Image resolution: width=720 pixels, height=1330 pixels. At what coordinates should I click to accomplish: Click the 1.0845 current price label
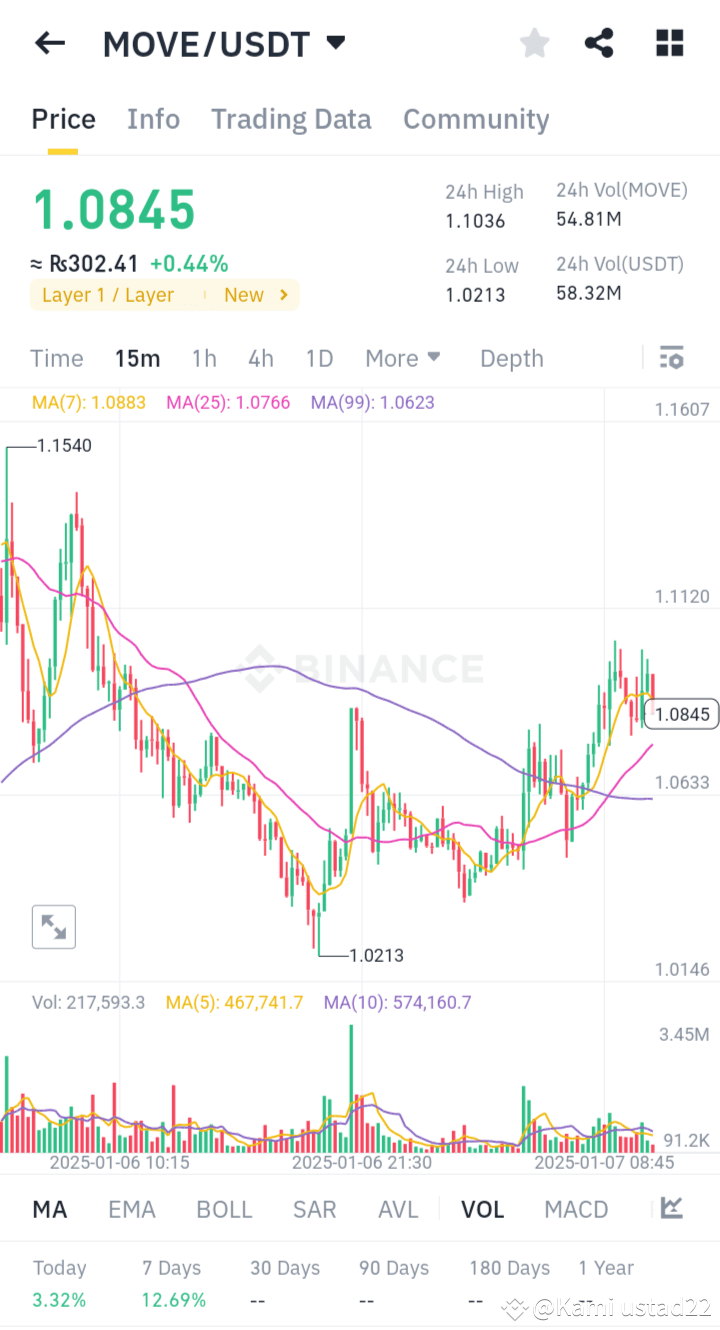[x=681, y=713]
